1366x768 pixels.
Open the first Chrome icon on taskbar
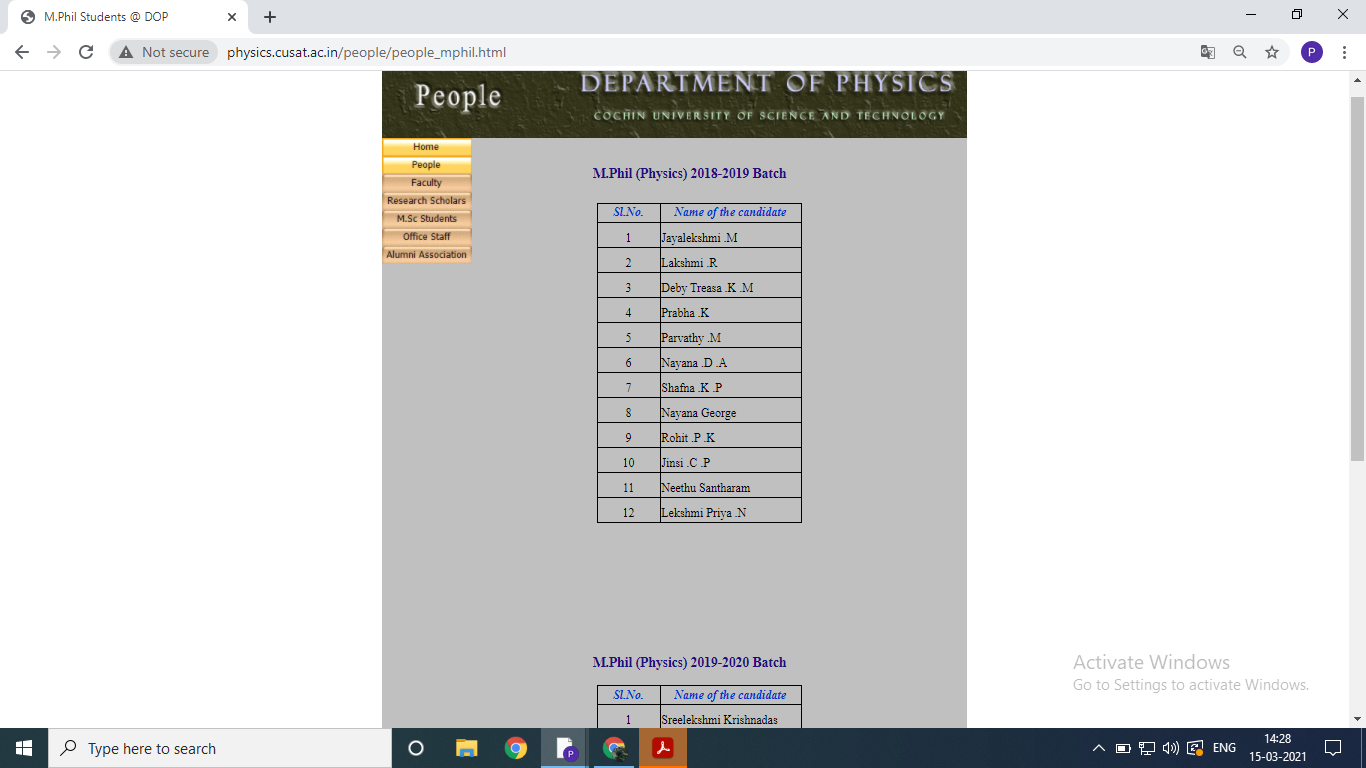[515, 748]
